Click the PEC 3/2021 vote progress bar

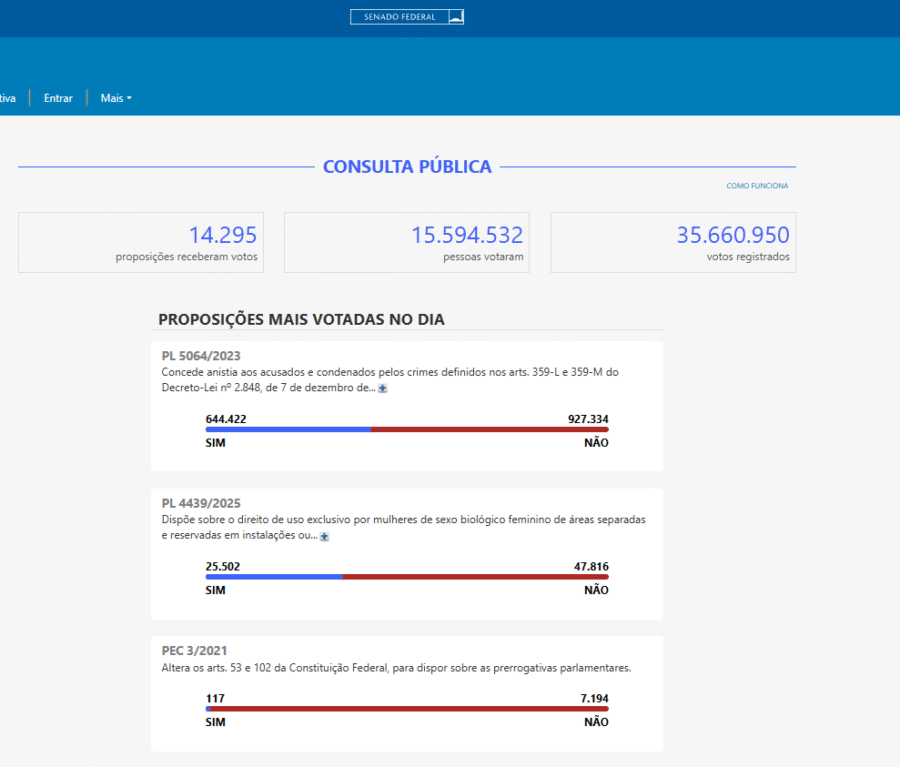tap(407, 709)
